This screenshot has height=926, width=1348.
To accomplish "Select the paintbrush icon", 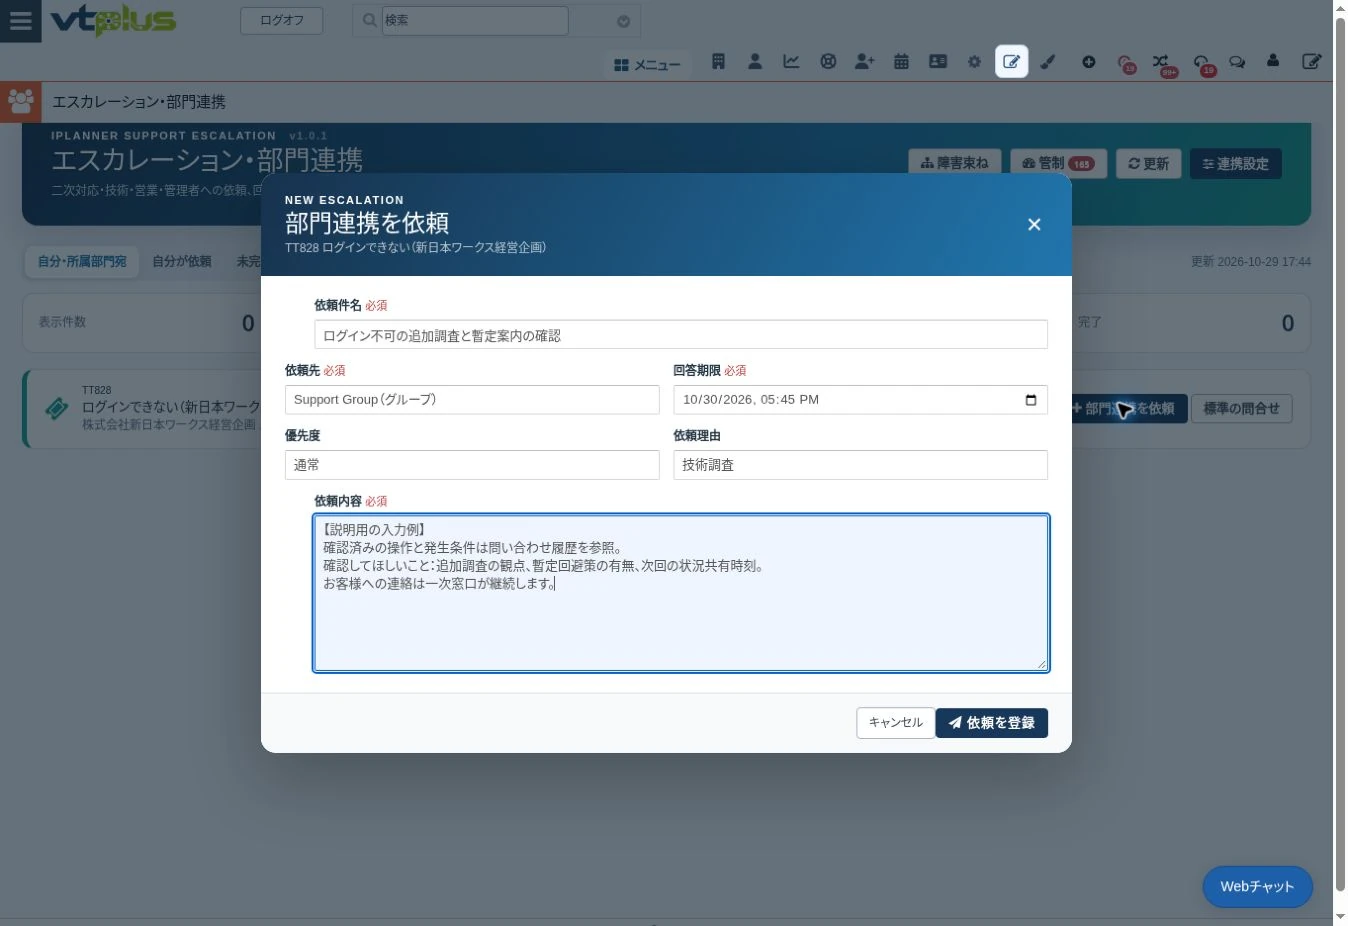I will (1048, 62).
